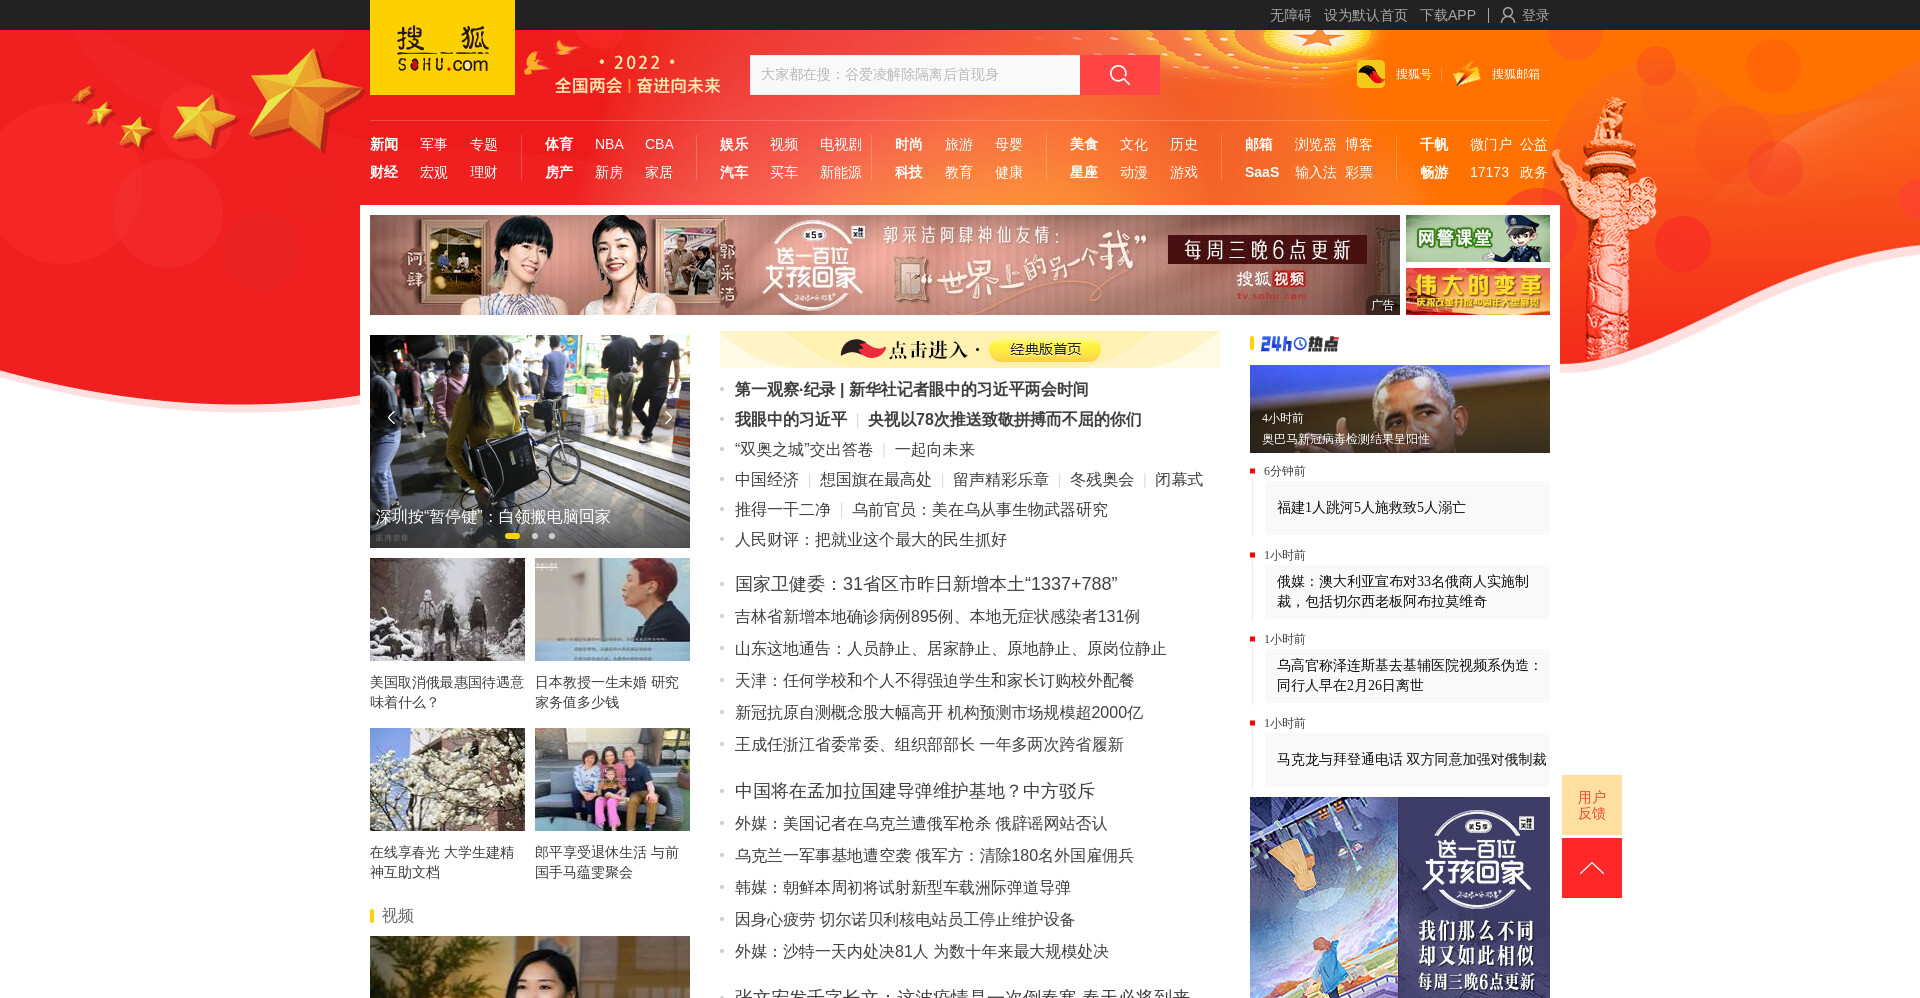This screenshot has width=1920, height=998.
Task: Open the 千帆 navigation link
Action: (x=1434, y=145)
